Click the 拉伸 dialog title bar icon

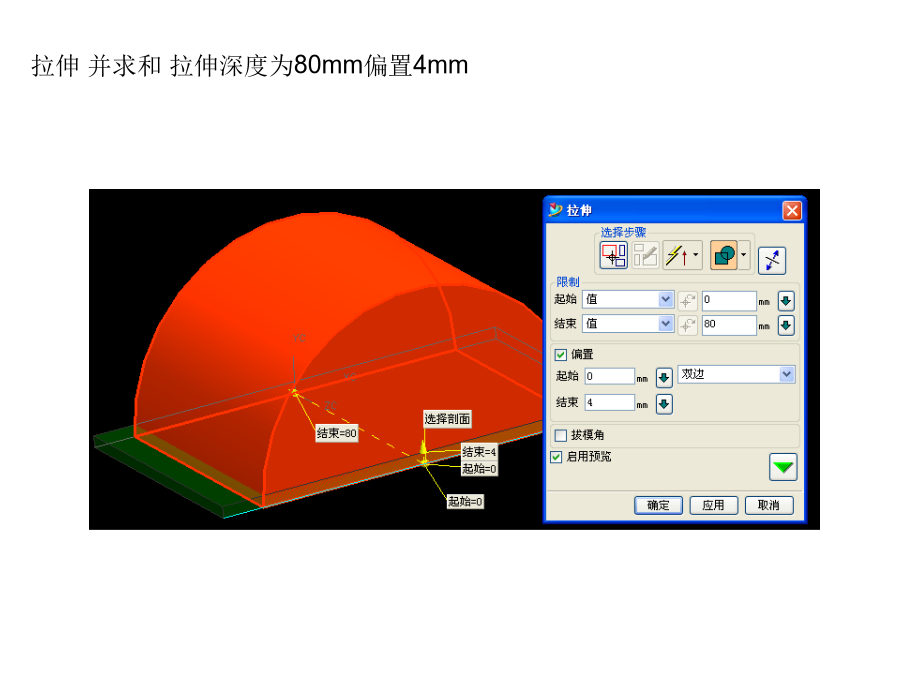(555, 210)
